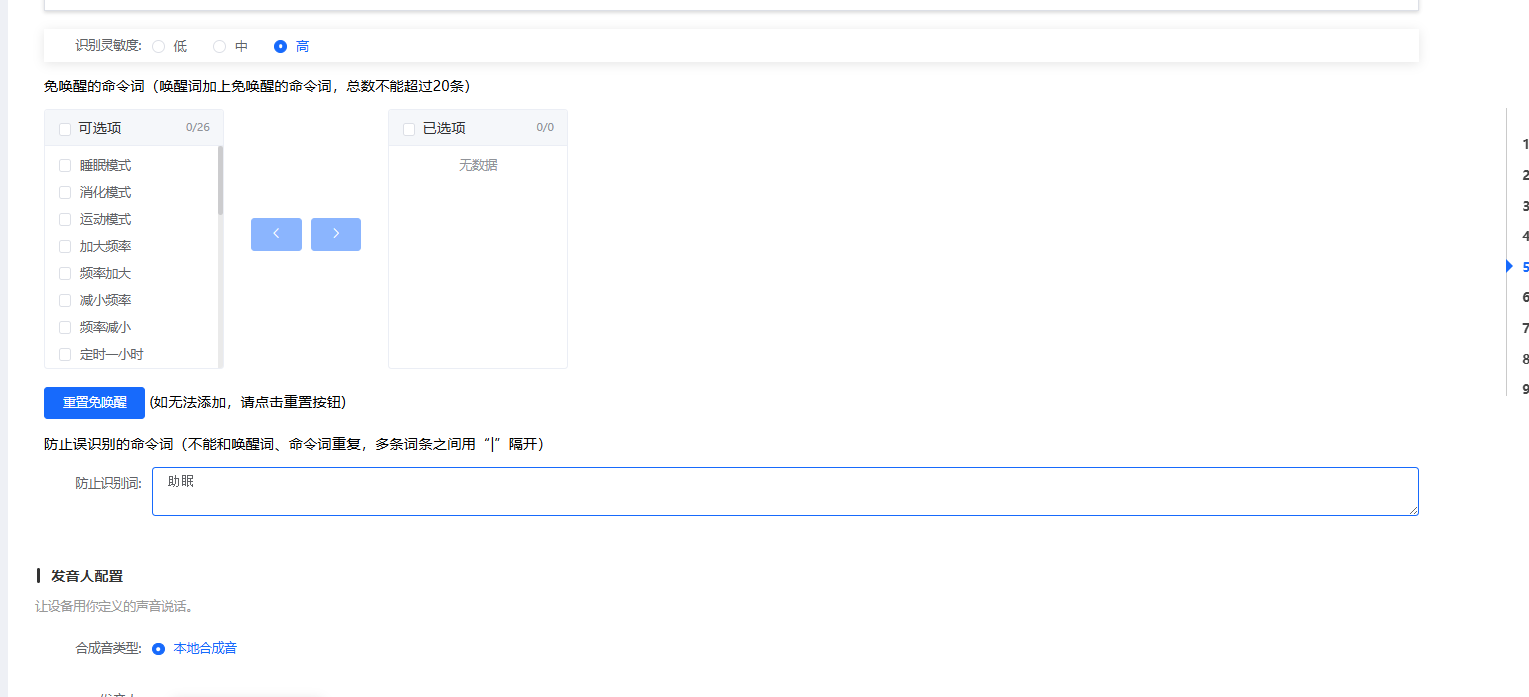Toggle select-all checkbox in 已选项 panel
1529x697 pixels.
409,129
